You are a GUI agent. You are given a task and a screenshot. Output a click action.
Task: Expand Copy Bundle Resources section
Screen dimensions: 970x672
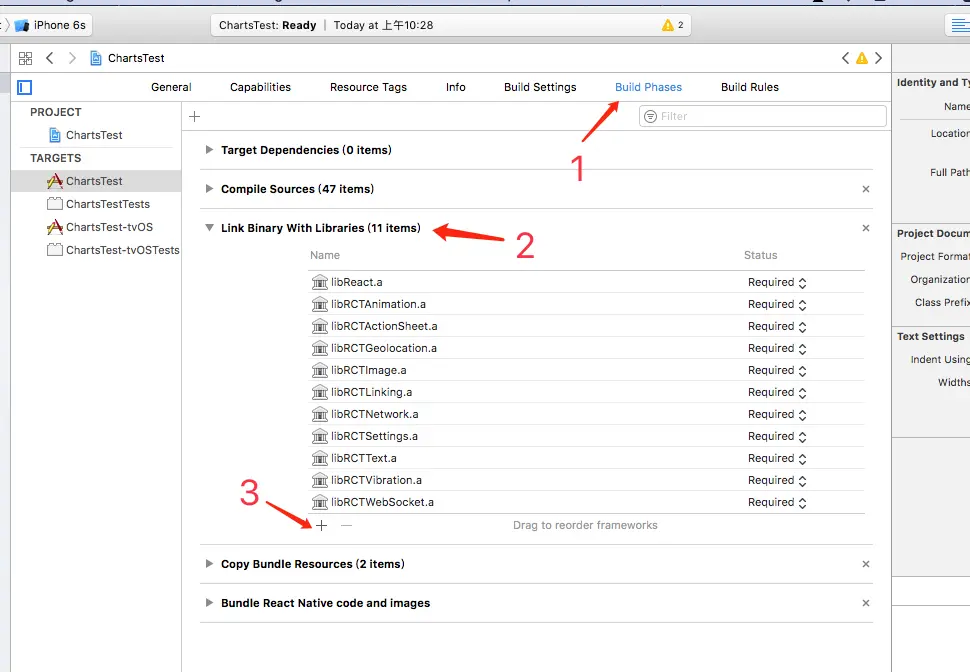point(209,564)
